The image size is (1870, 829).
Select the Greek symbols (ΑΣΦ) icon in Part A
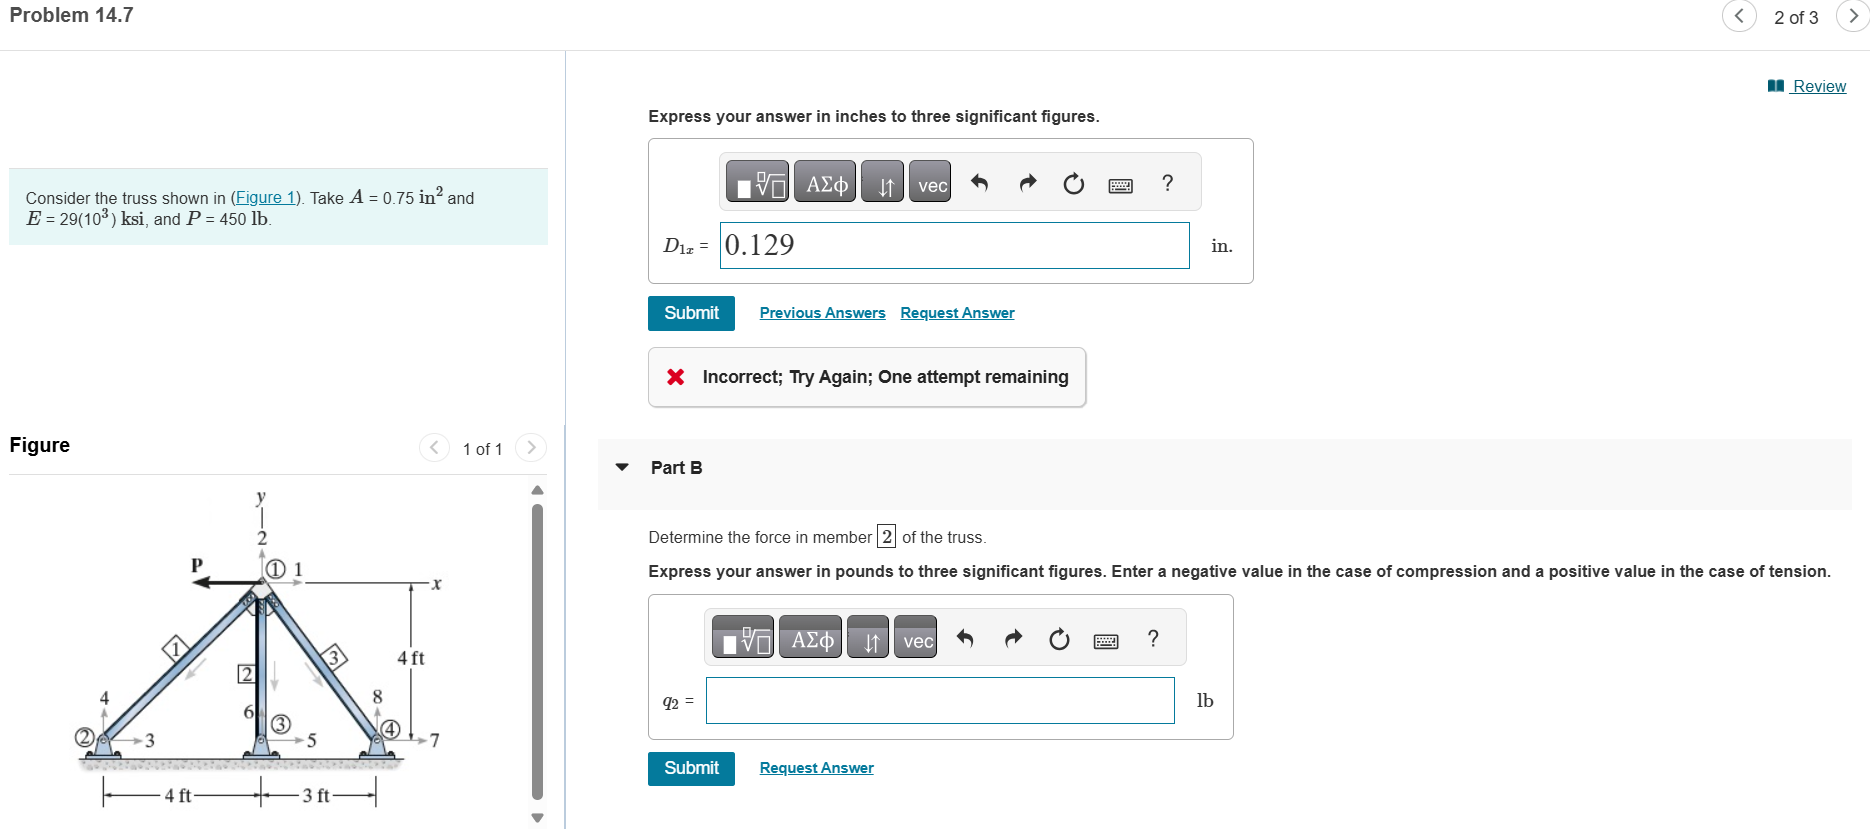824,181
